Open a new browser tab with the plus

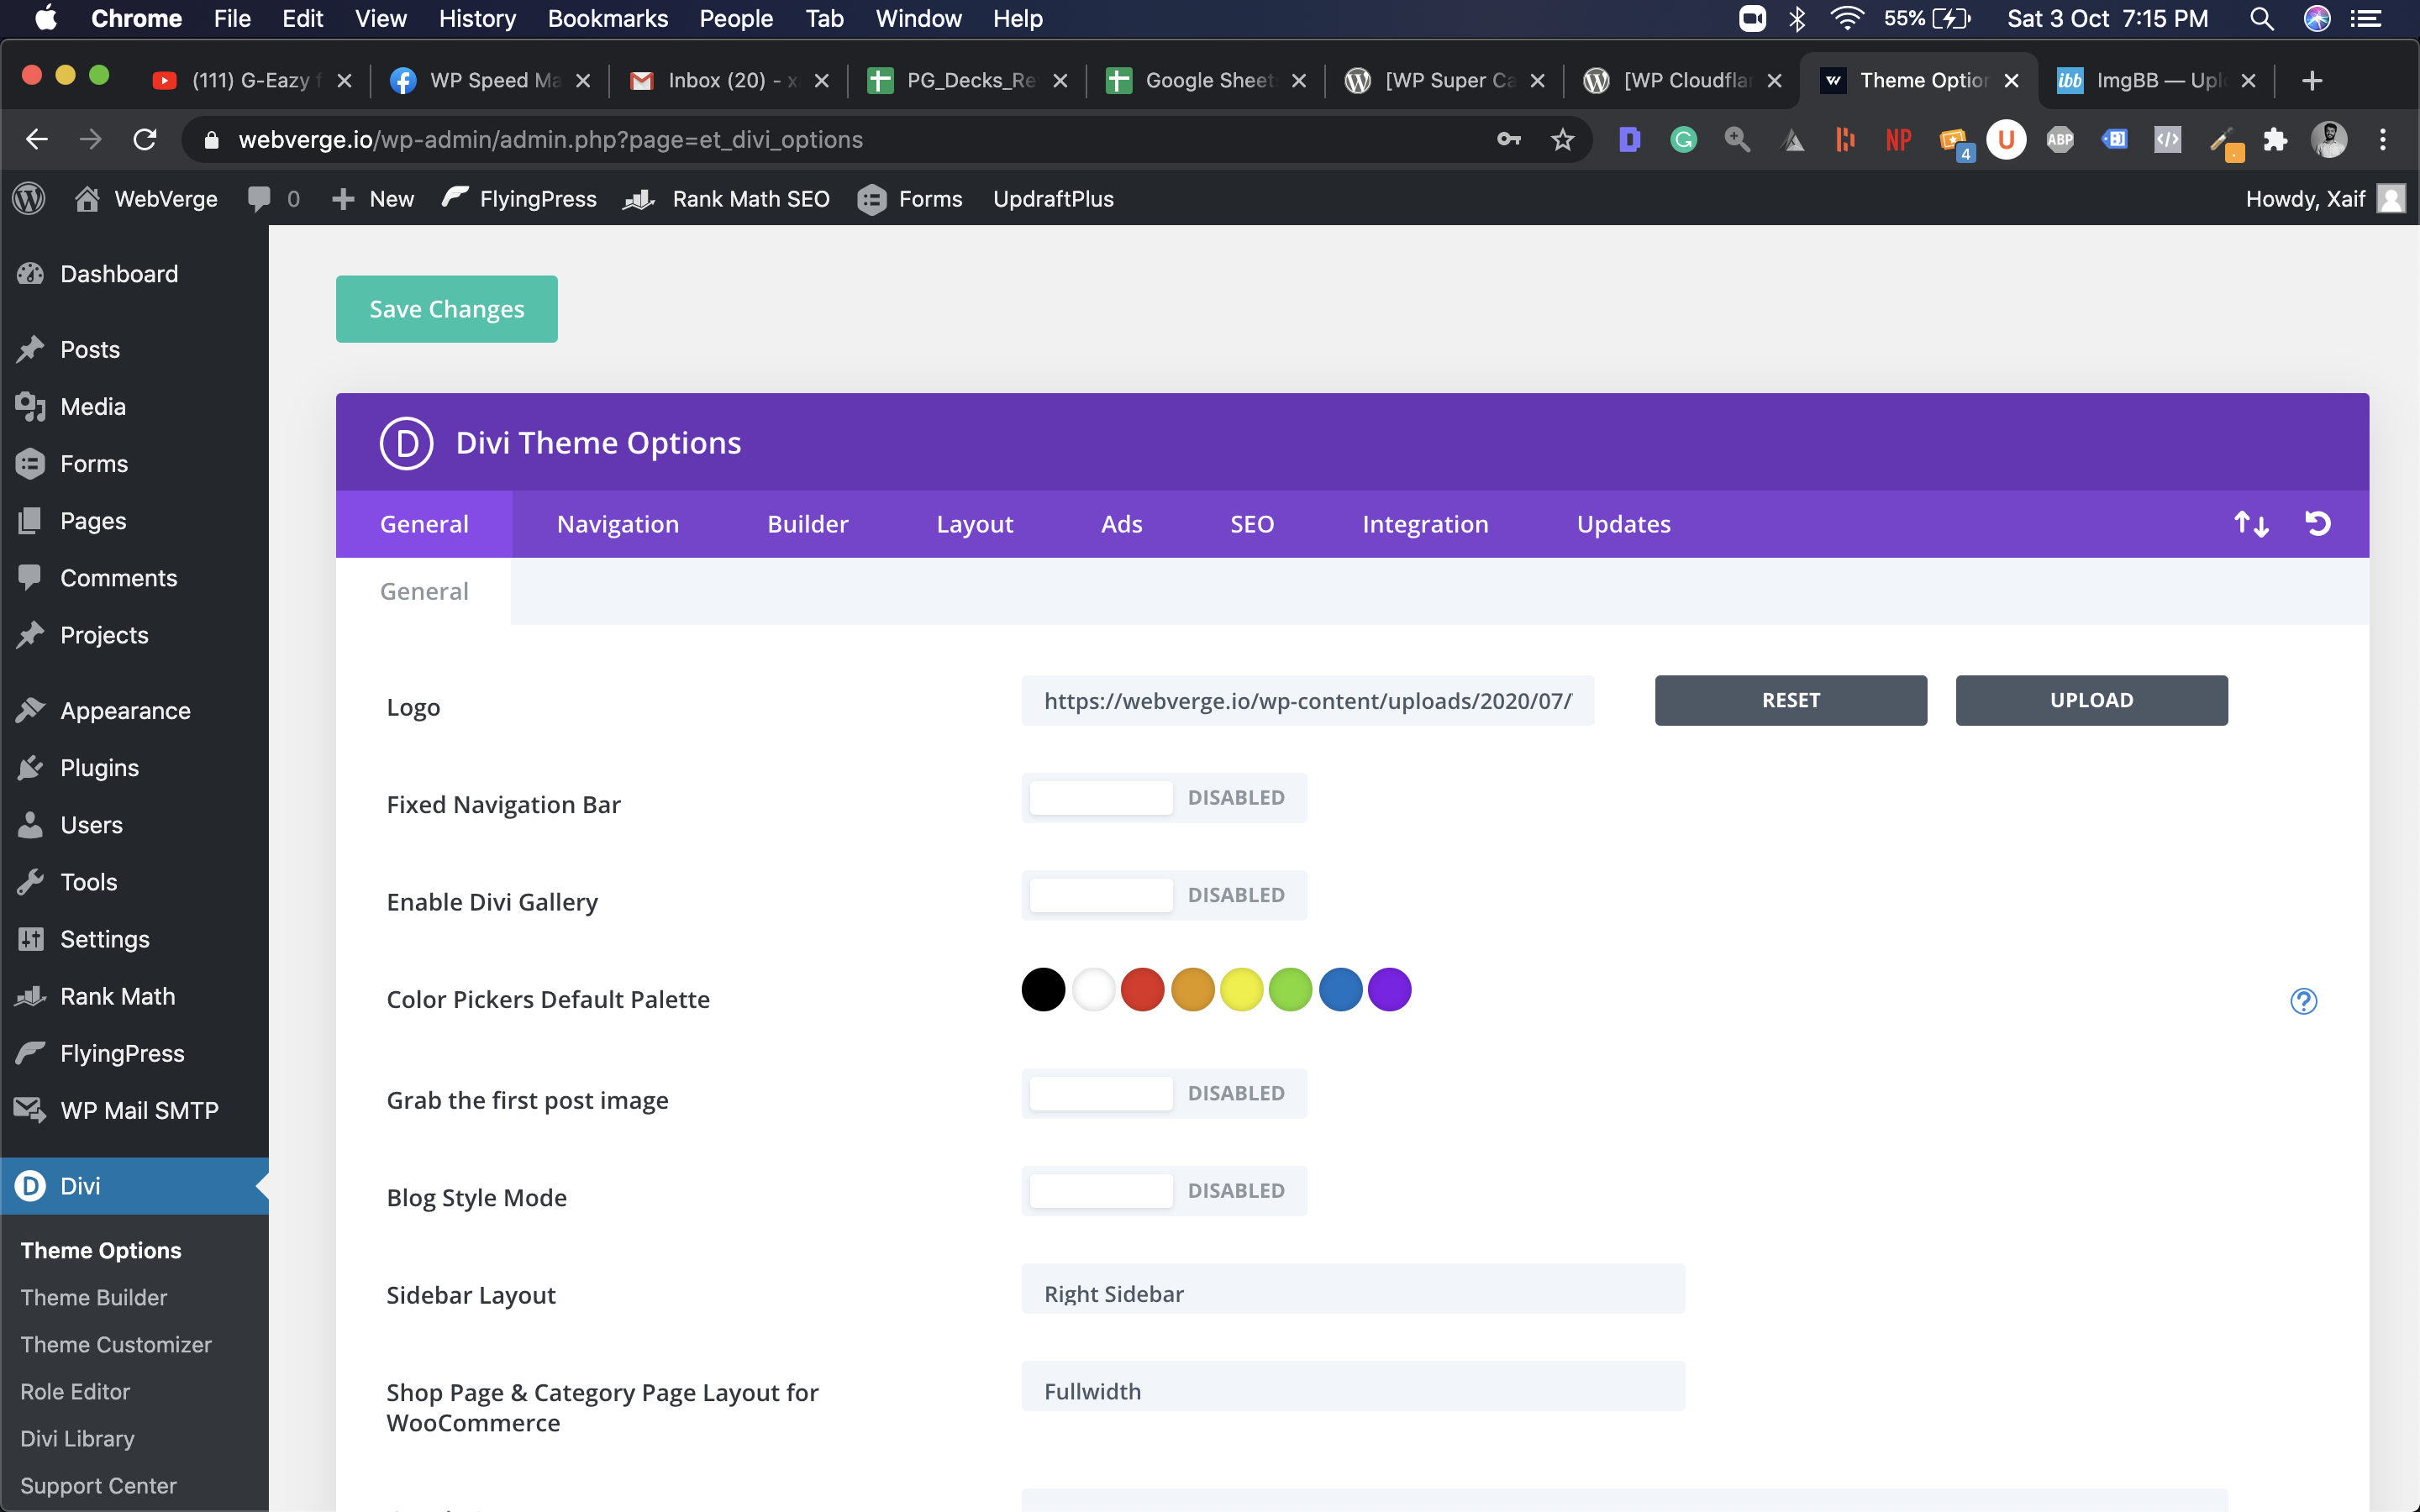(2311, 80)
